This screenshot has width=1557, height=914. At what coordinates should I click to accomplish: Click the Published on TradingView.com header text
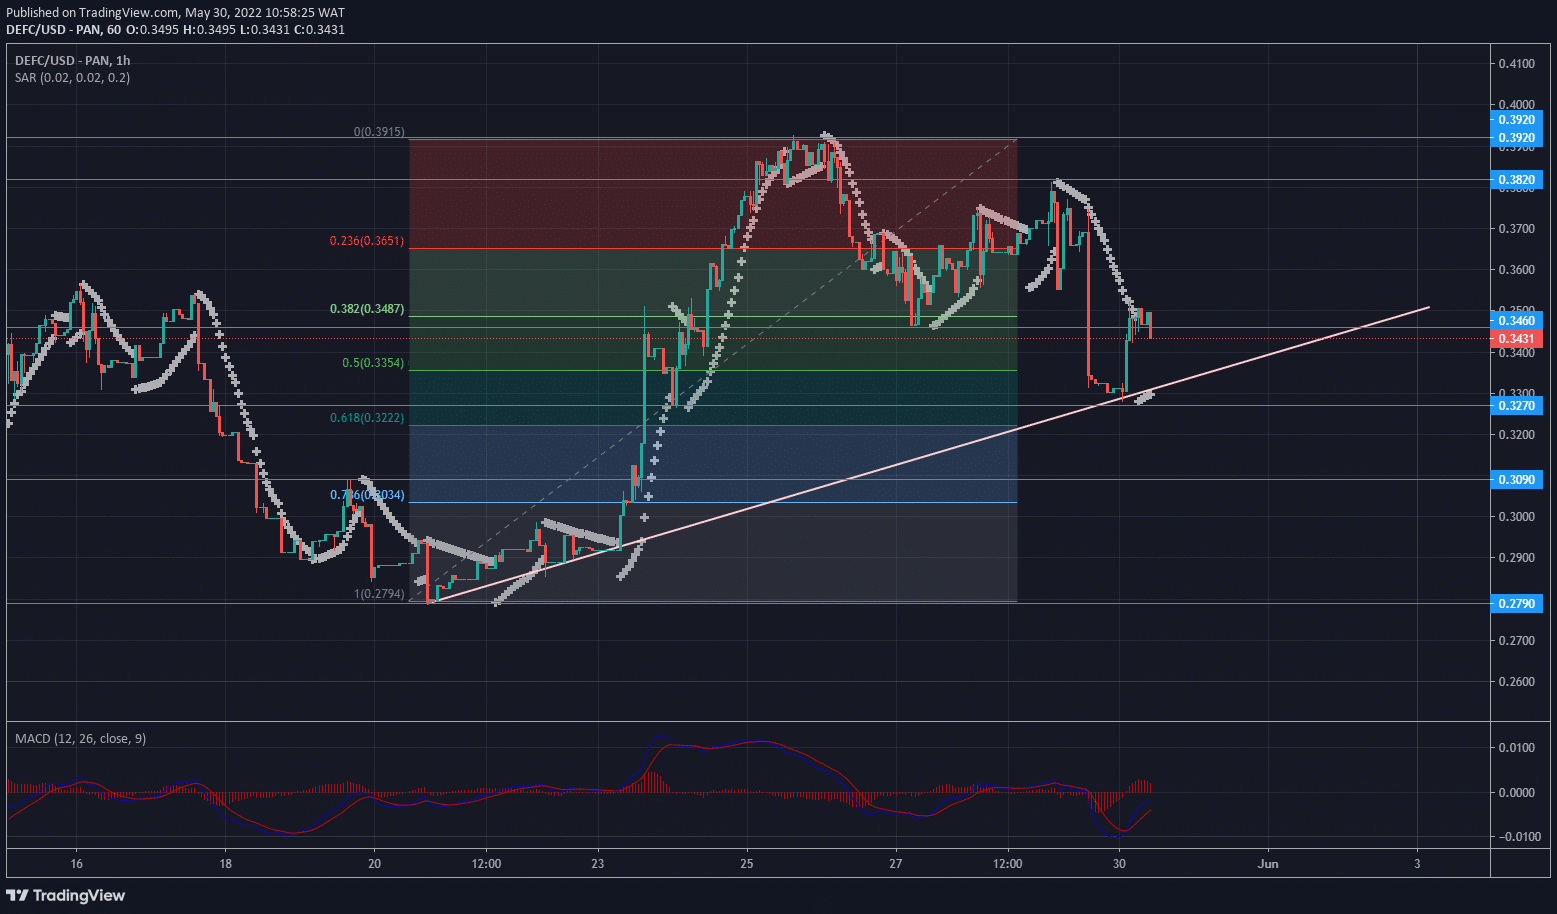click(176, 13)
